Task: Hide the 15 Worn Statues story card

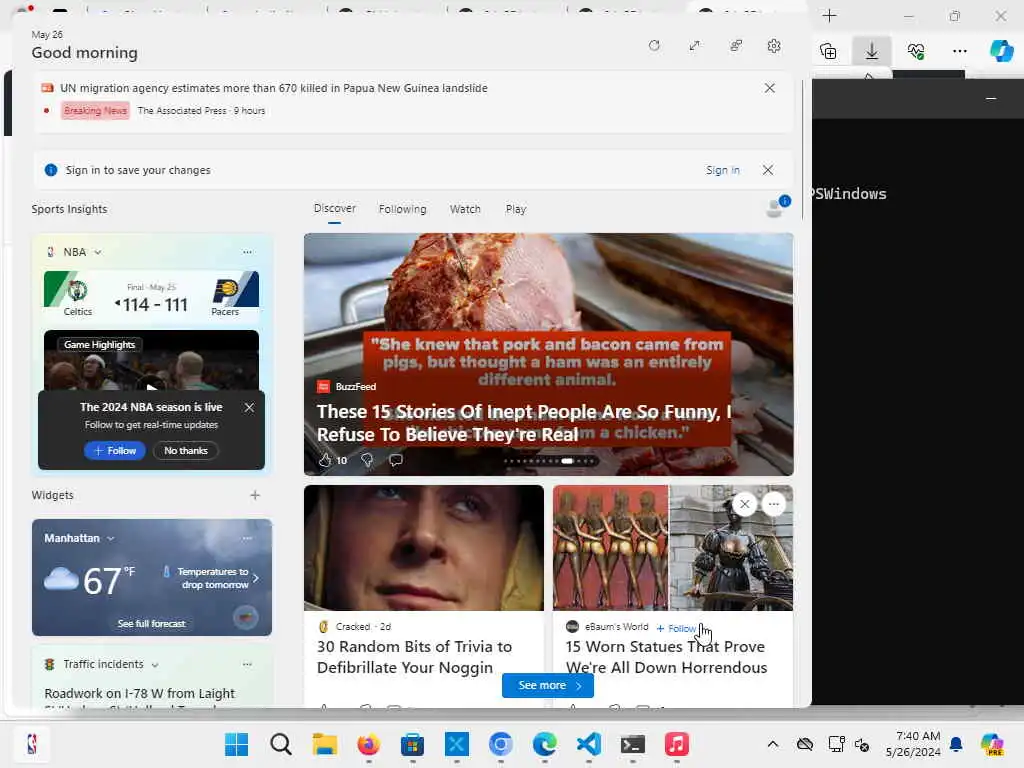Action: [x=744, y=504]
